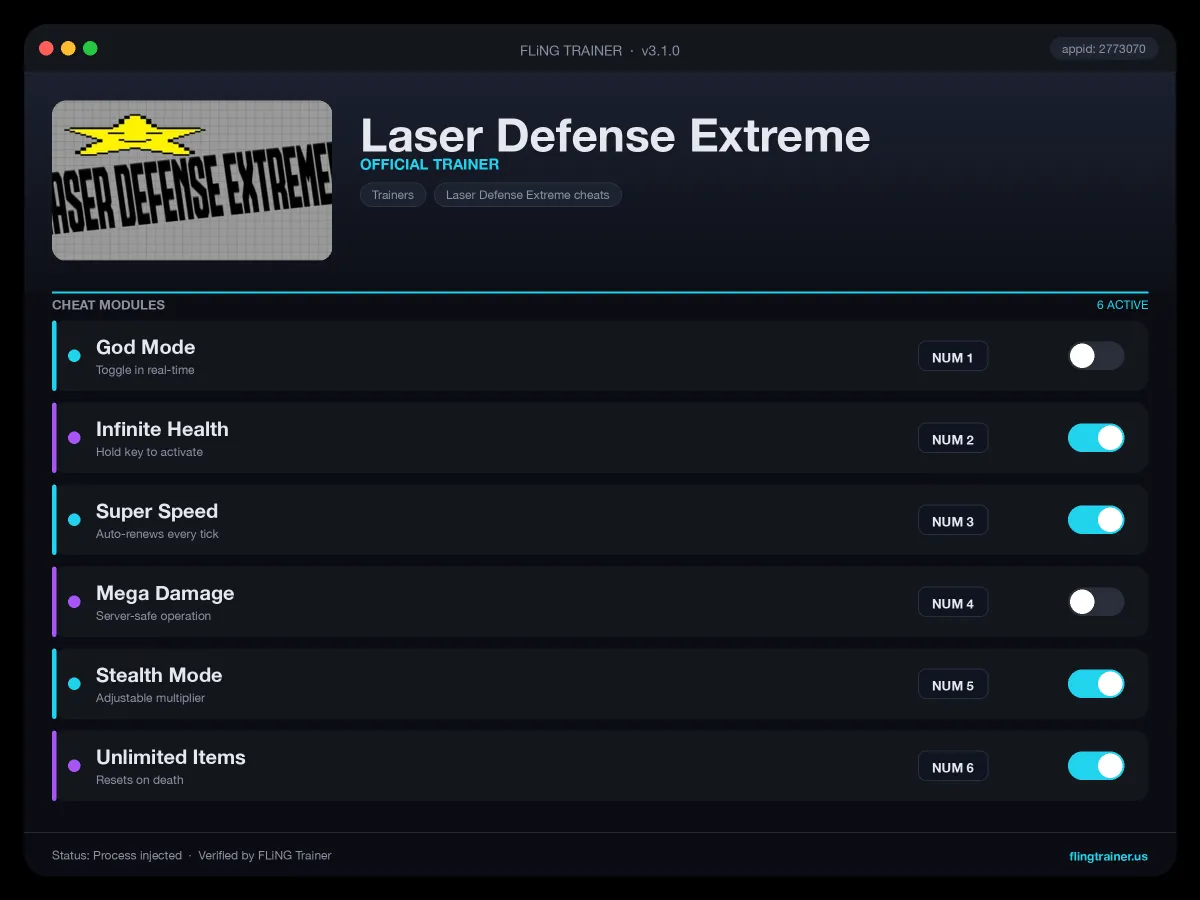The height and width of the screenshot is (900, 1200).
Task: Click the God Mode title
Action: [x=145, y=347]
